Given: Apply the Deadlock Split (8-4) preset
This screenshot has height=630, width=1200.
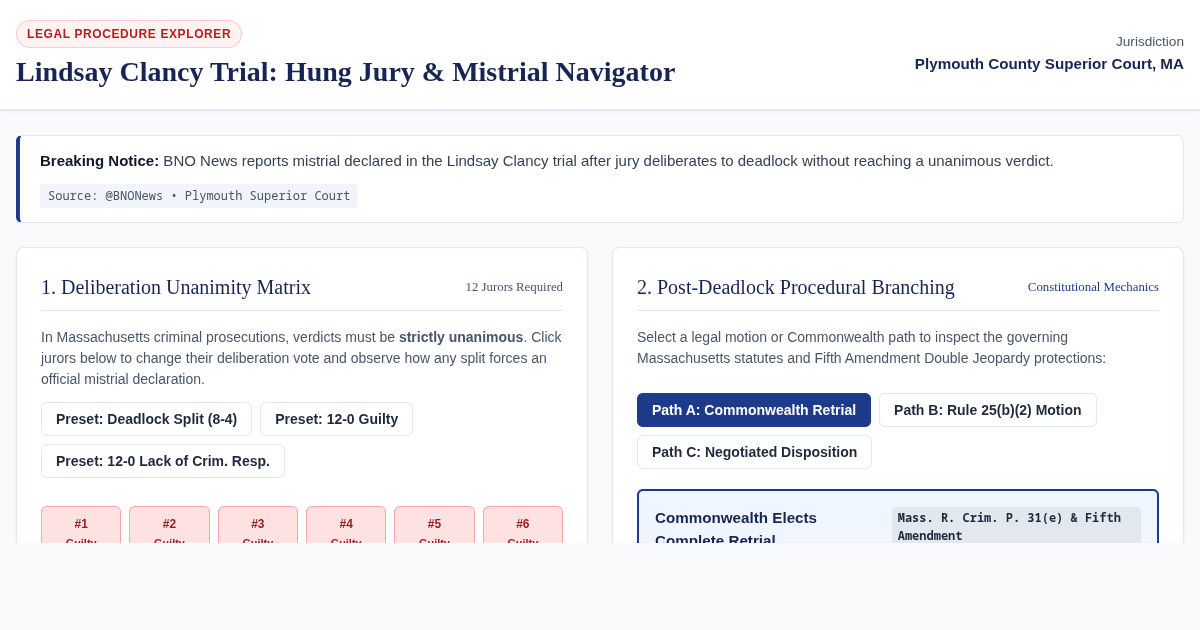Looking at the screenshot, I should tap(146, 419).
